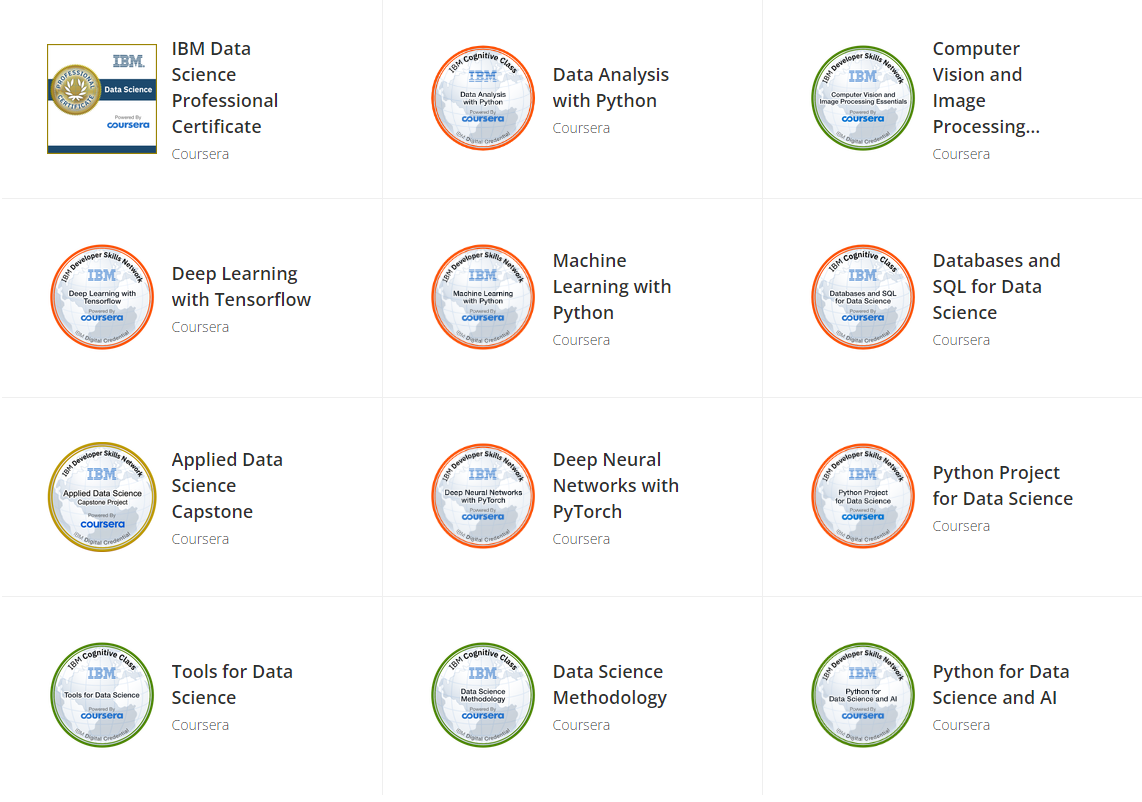The image size is (1142, 802).
Task: Select the Databases and SQL title link
Action: tap(996, 286)
